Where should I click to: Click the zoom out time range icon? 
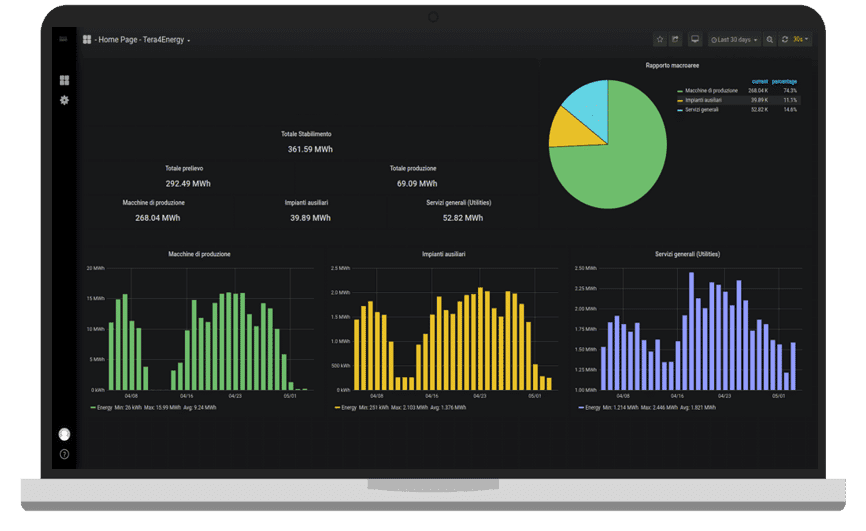[x=769, y=40]
